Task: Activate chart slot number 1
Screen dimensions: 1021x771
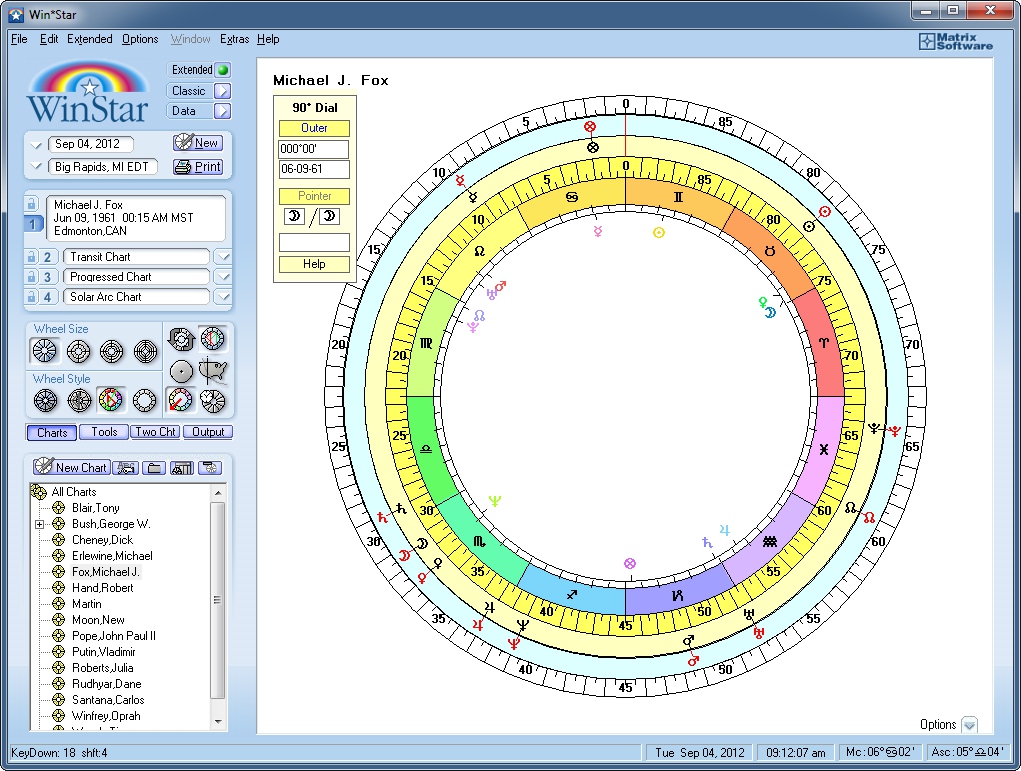Action: click(33, 224)
